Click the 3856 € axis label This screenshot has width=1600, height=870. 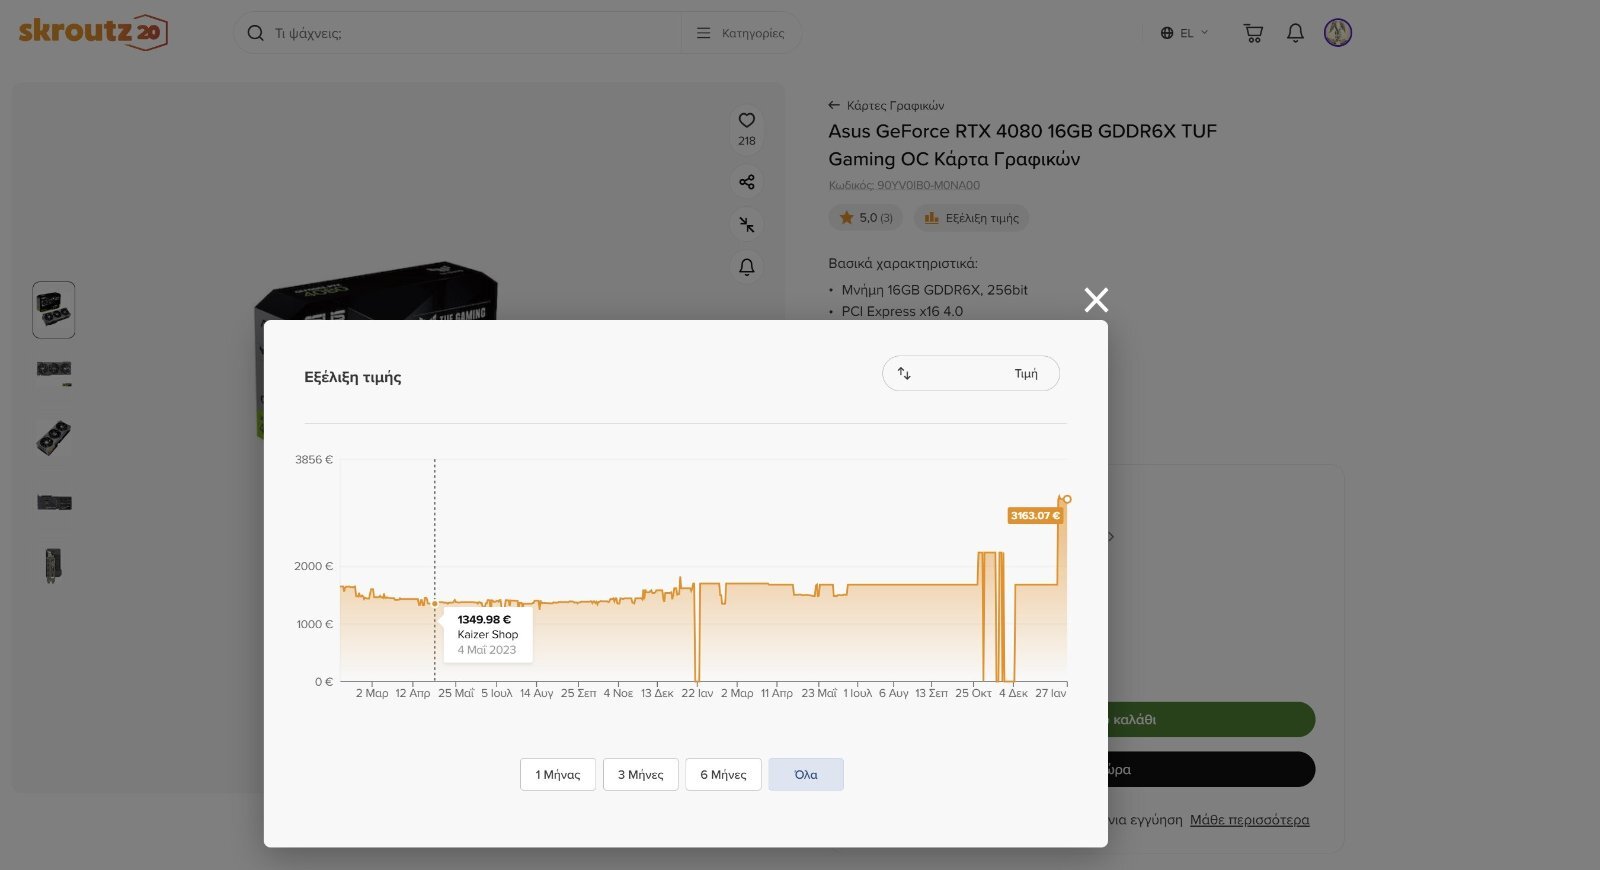coord(314,460)
